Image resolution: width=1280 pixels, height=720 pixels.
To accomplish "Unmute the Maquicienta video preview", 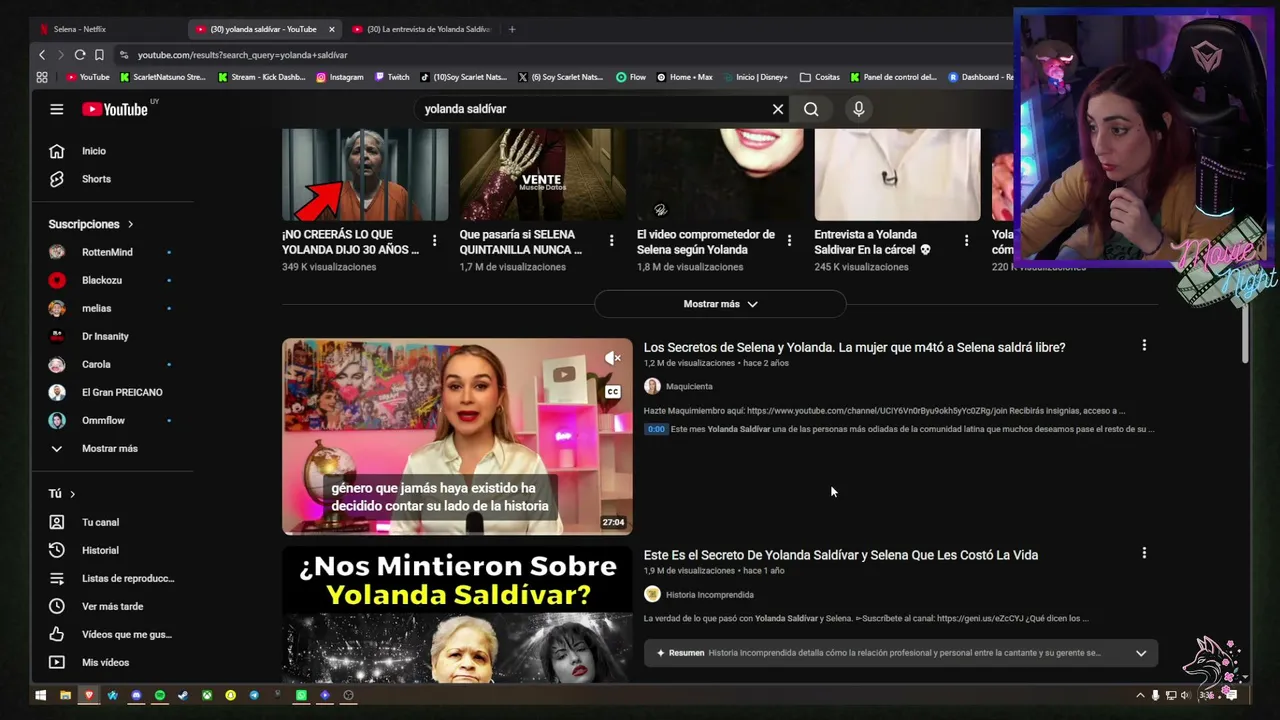I will click(x=613, y=358).
